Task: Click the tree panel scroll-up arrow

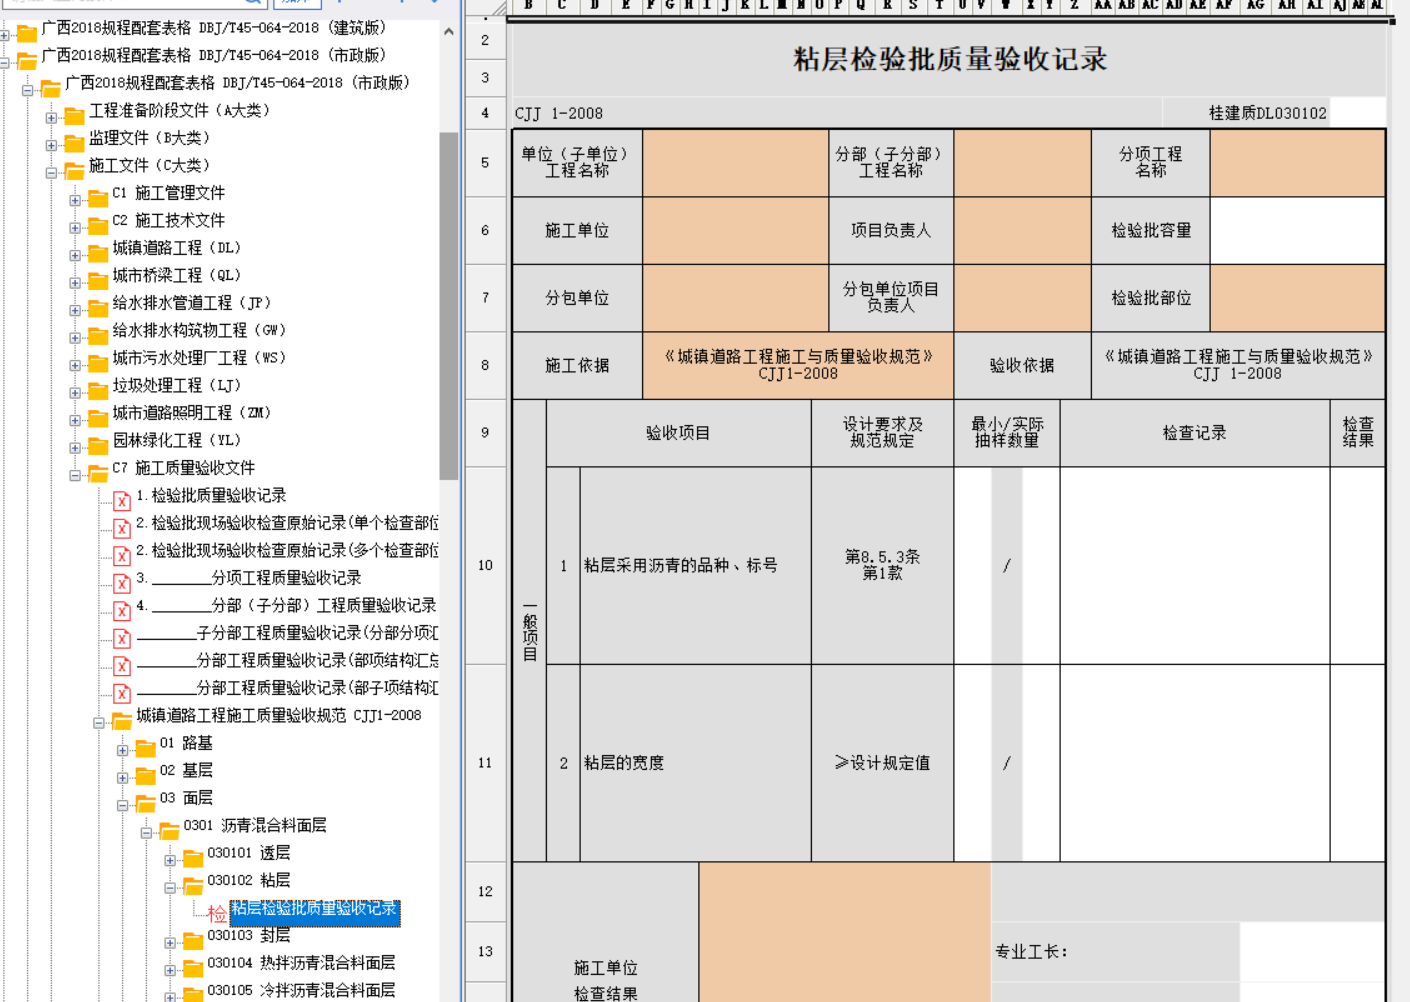Action: coord(448,32)
